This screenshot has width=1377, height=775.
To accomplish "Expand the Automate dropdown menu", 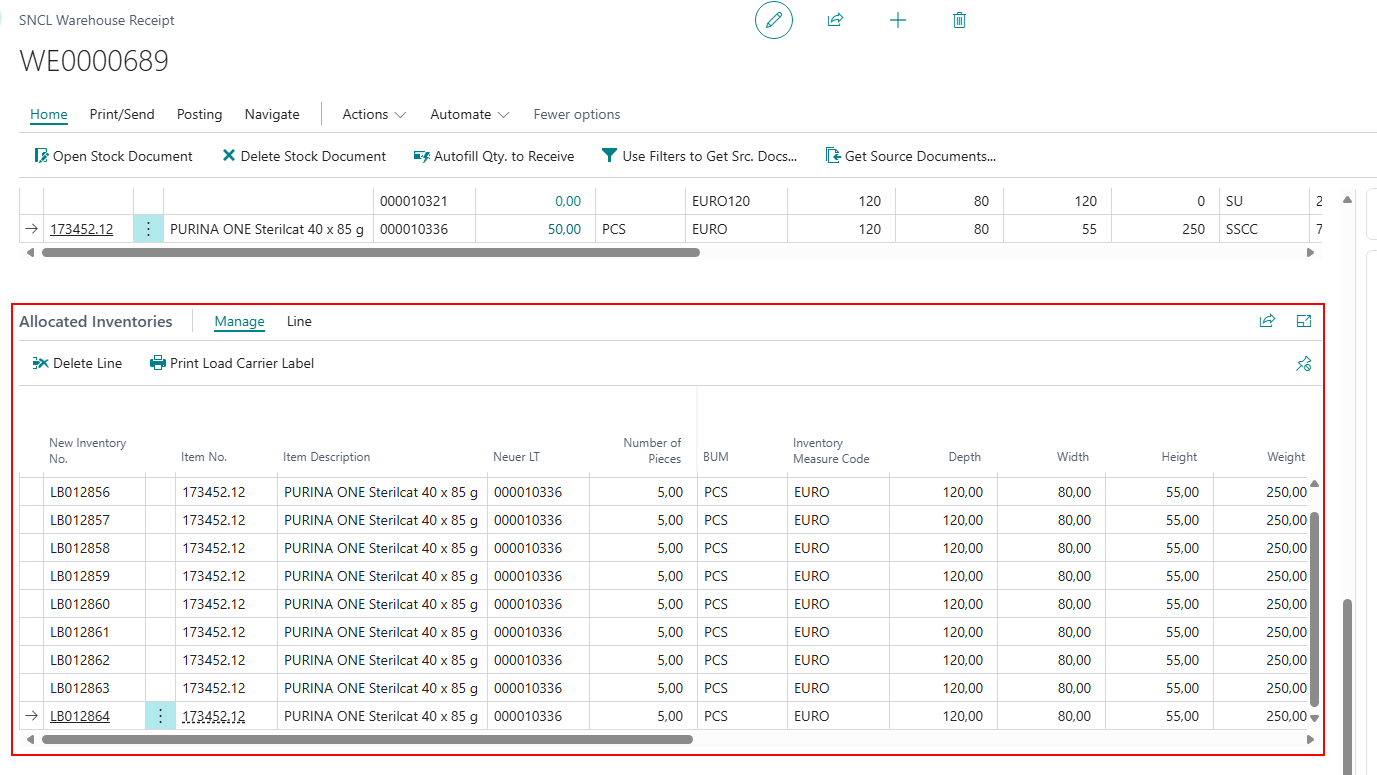I will point(470,114).
